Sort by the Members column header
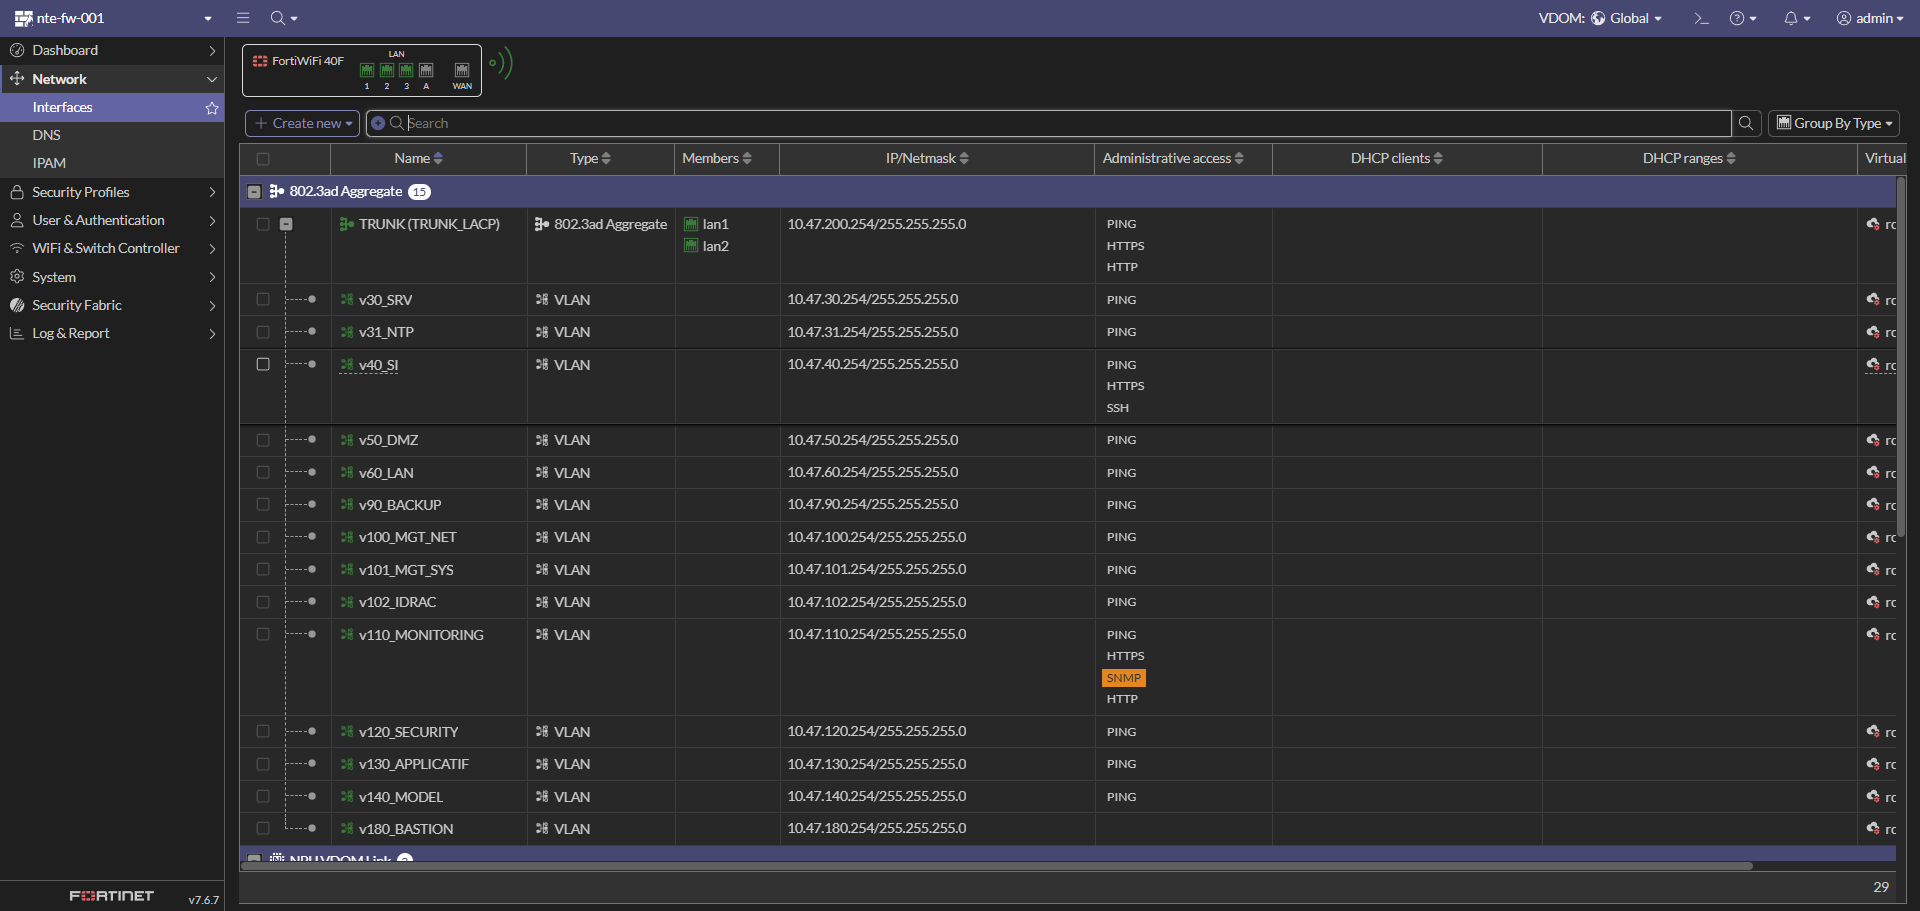 click(x=727, y=159)
